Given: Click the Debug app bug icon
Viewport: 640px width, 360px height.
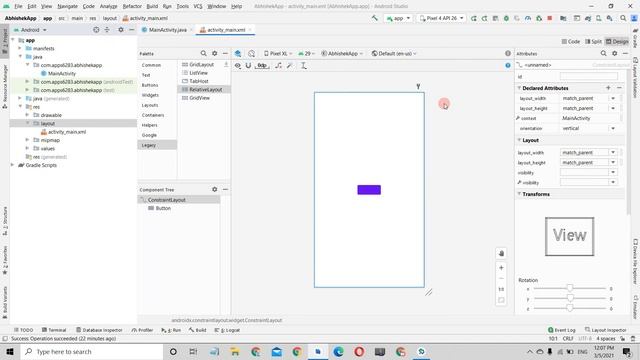Looking at the screenshot, I should 506,18.
